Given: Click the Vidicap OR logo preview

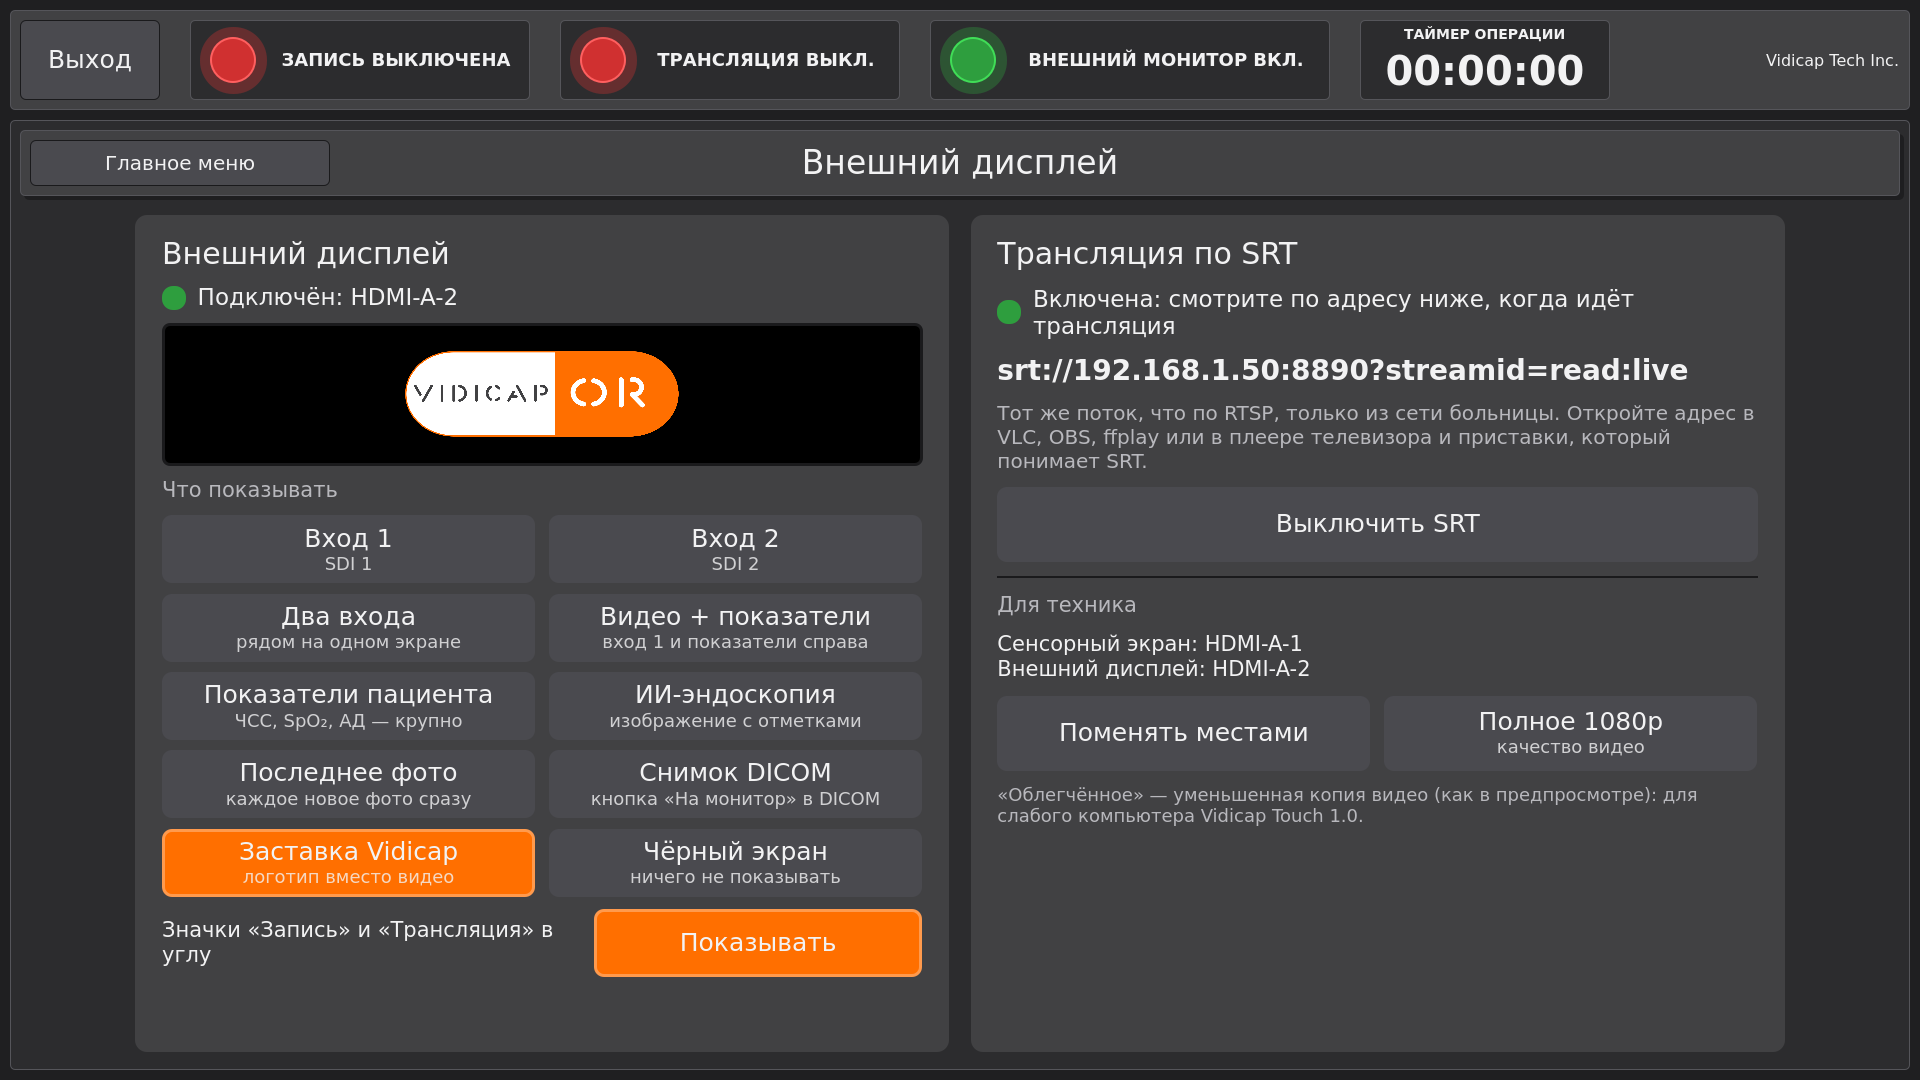Looking at the screenshot, I should coord(542,394).
